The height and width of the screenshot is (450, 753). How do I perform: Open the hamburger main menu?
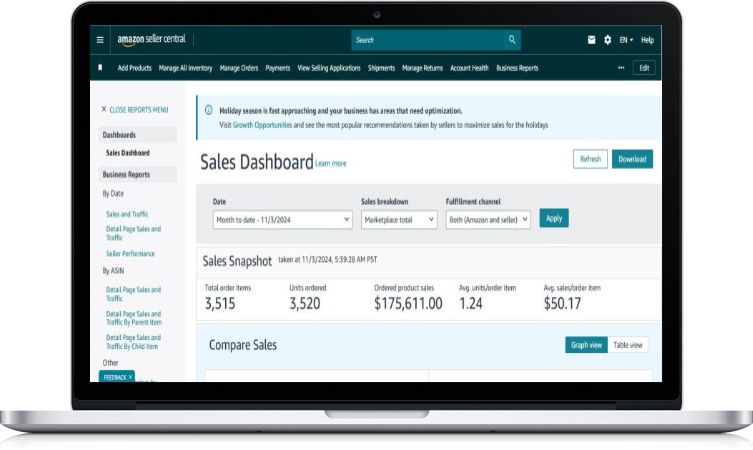point(100,40)
